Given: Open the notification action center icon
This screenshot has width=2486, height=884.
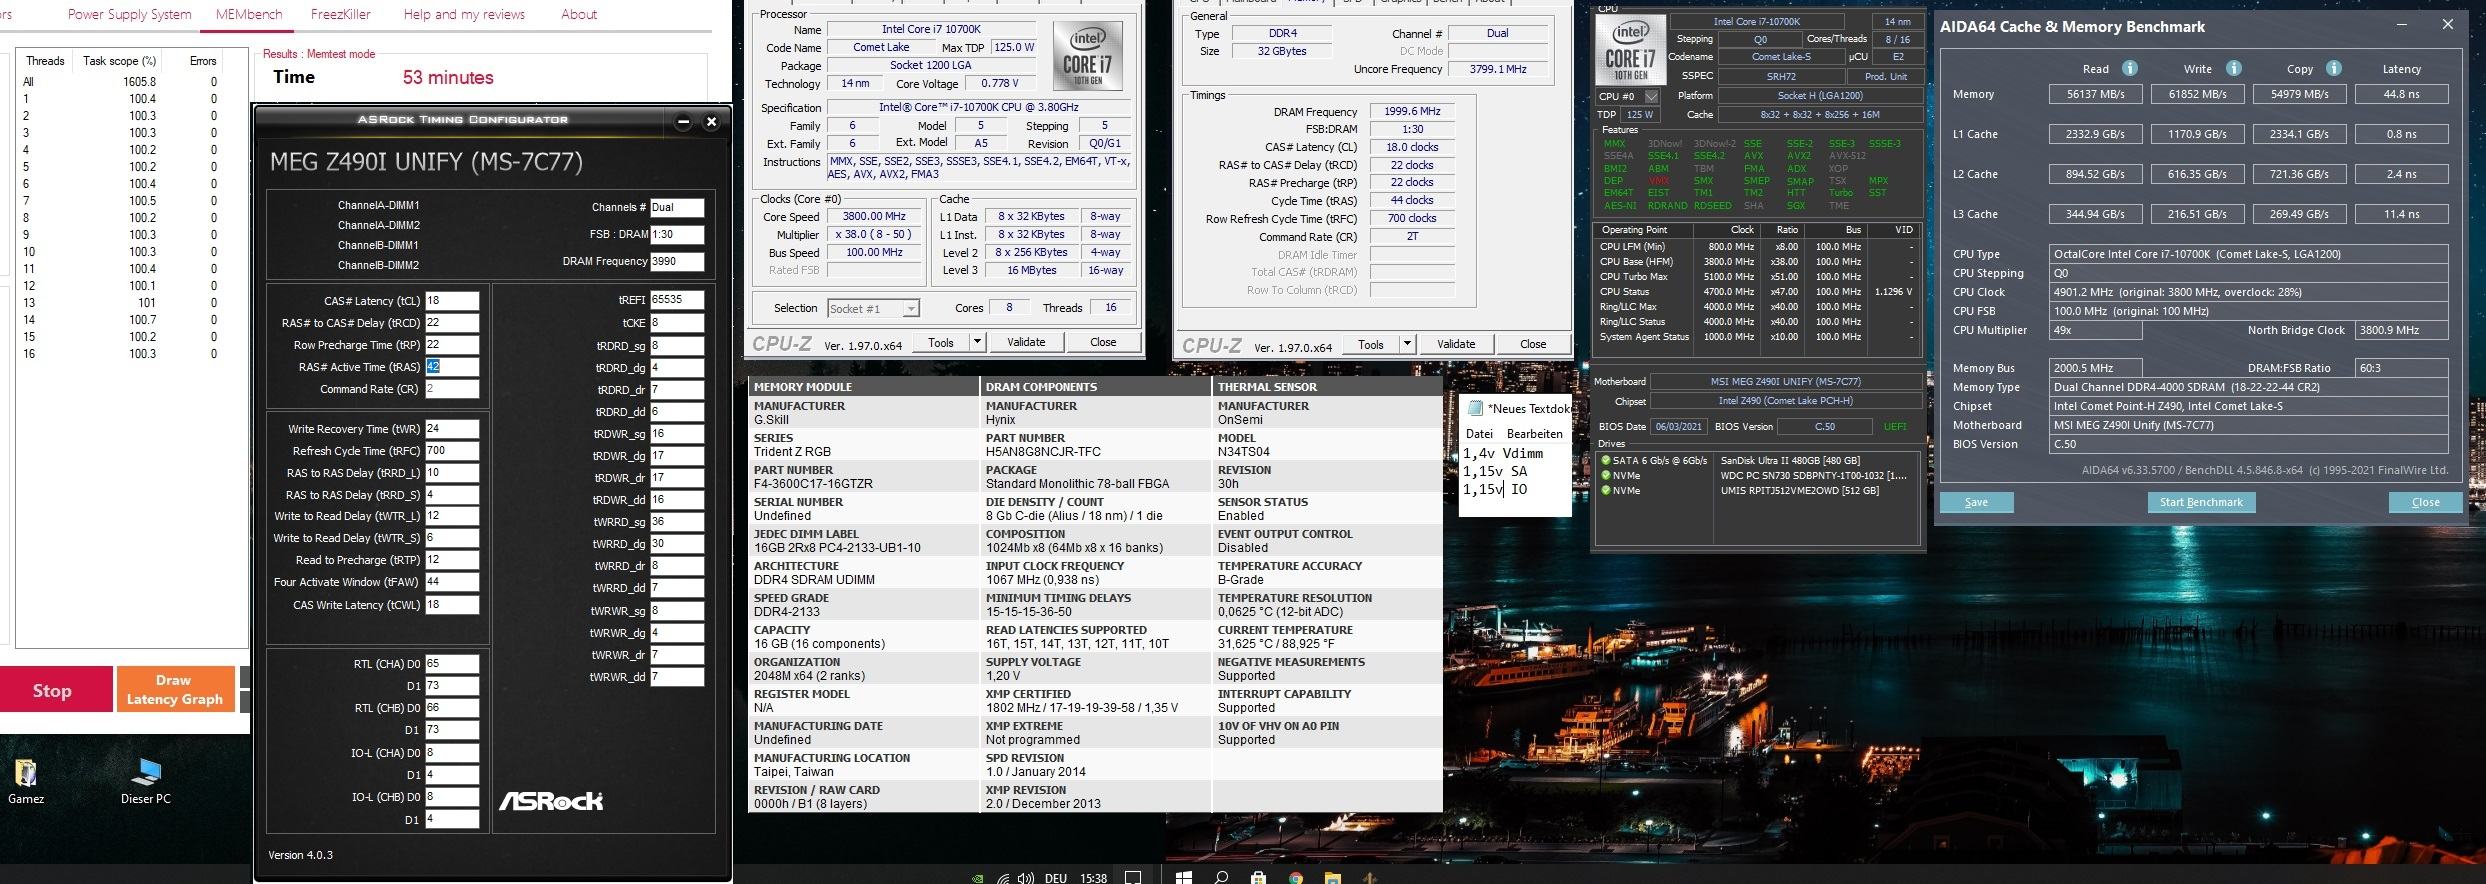Looking at the screenshot, I should tap(1133, 878).
